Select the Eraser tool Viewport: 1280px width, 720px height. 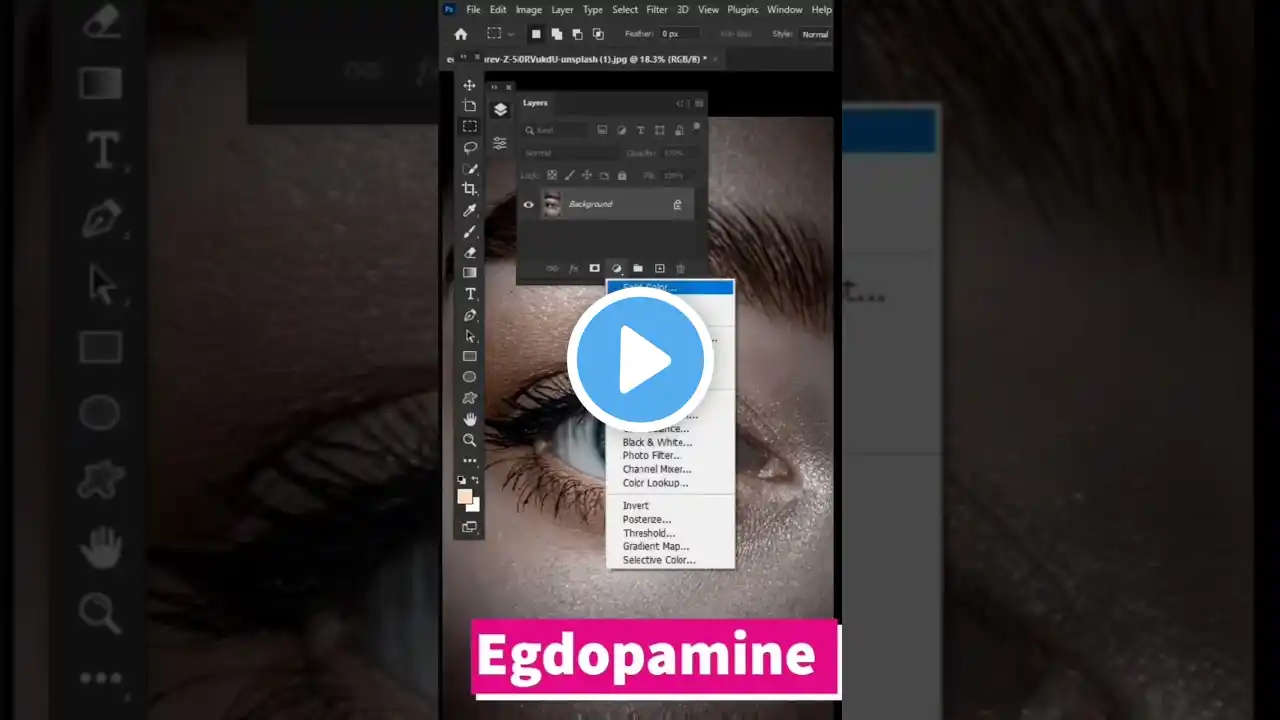coord(469,252)
